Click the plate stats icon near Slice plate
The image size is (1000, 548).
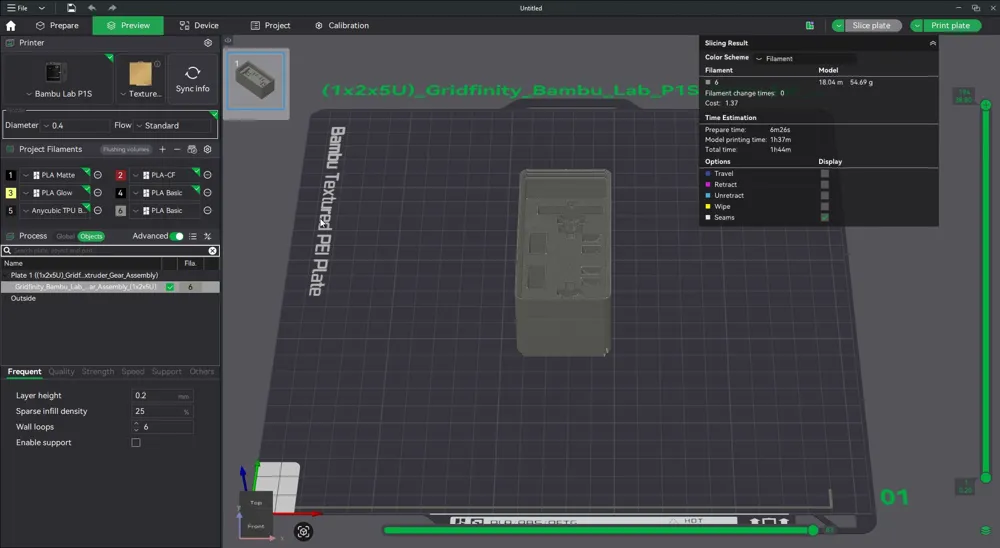(810, 26)
